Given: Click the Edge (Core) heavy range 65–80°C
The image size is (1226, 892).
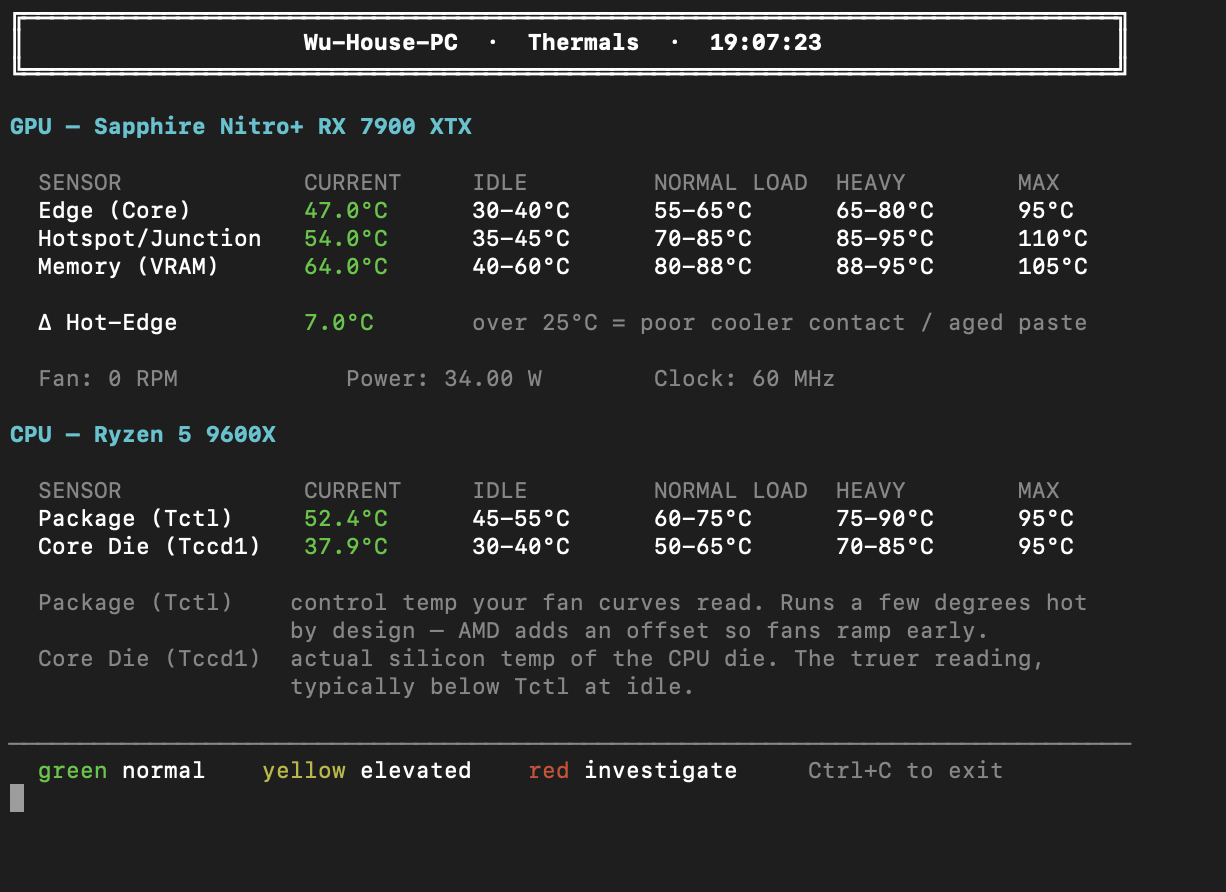Looking at the screenshot, I should (885, 210).
